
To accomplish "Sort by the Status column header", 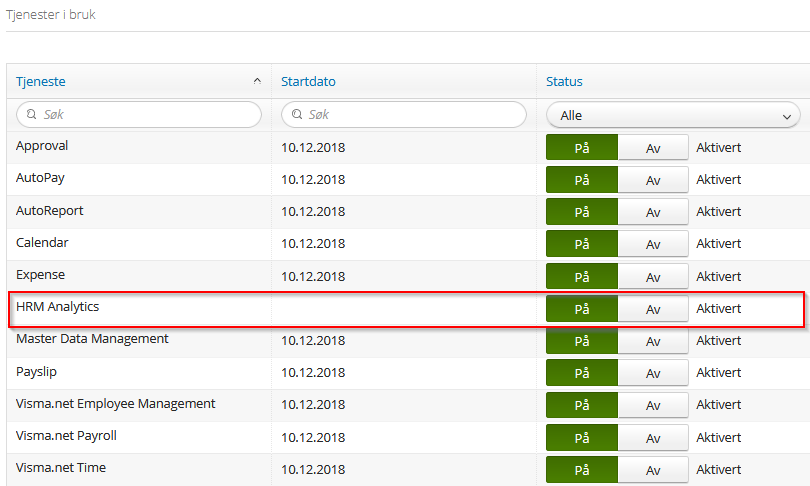I will pyautogui.click(x=564, y=82).
